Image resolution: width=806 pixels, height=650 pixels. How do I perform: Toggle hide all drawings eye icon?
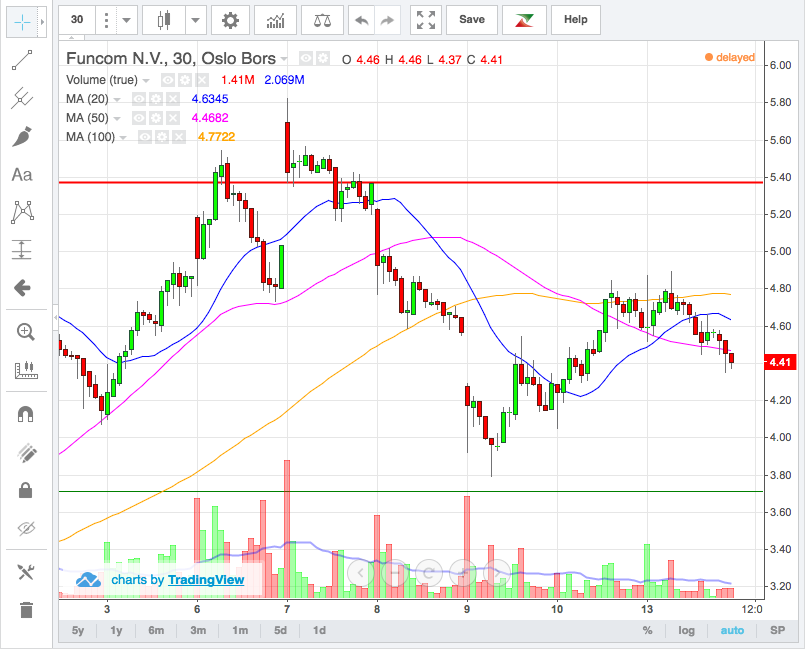click(x=25, y=528)
